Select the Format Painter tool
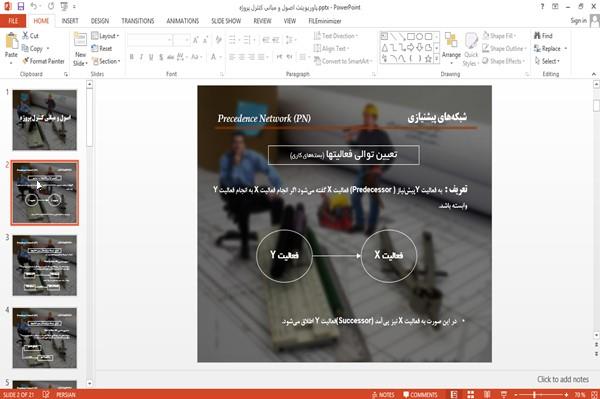 [x=43, y=61]
